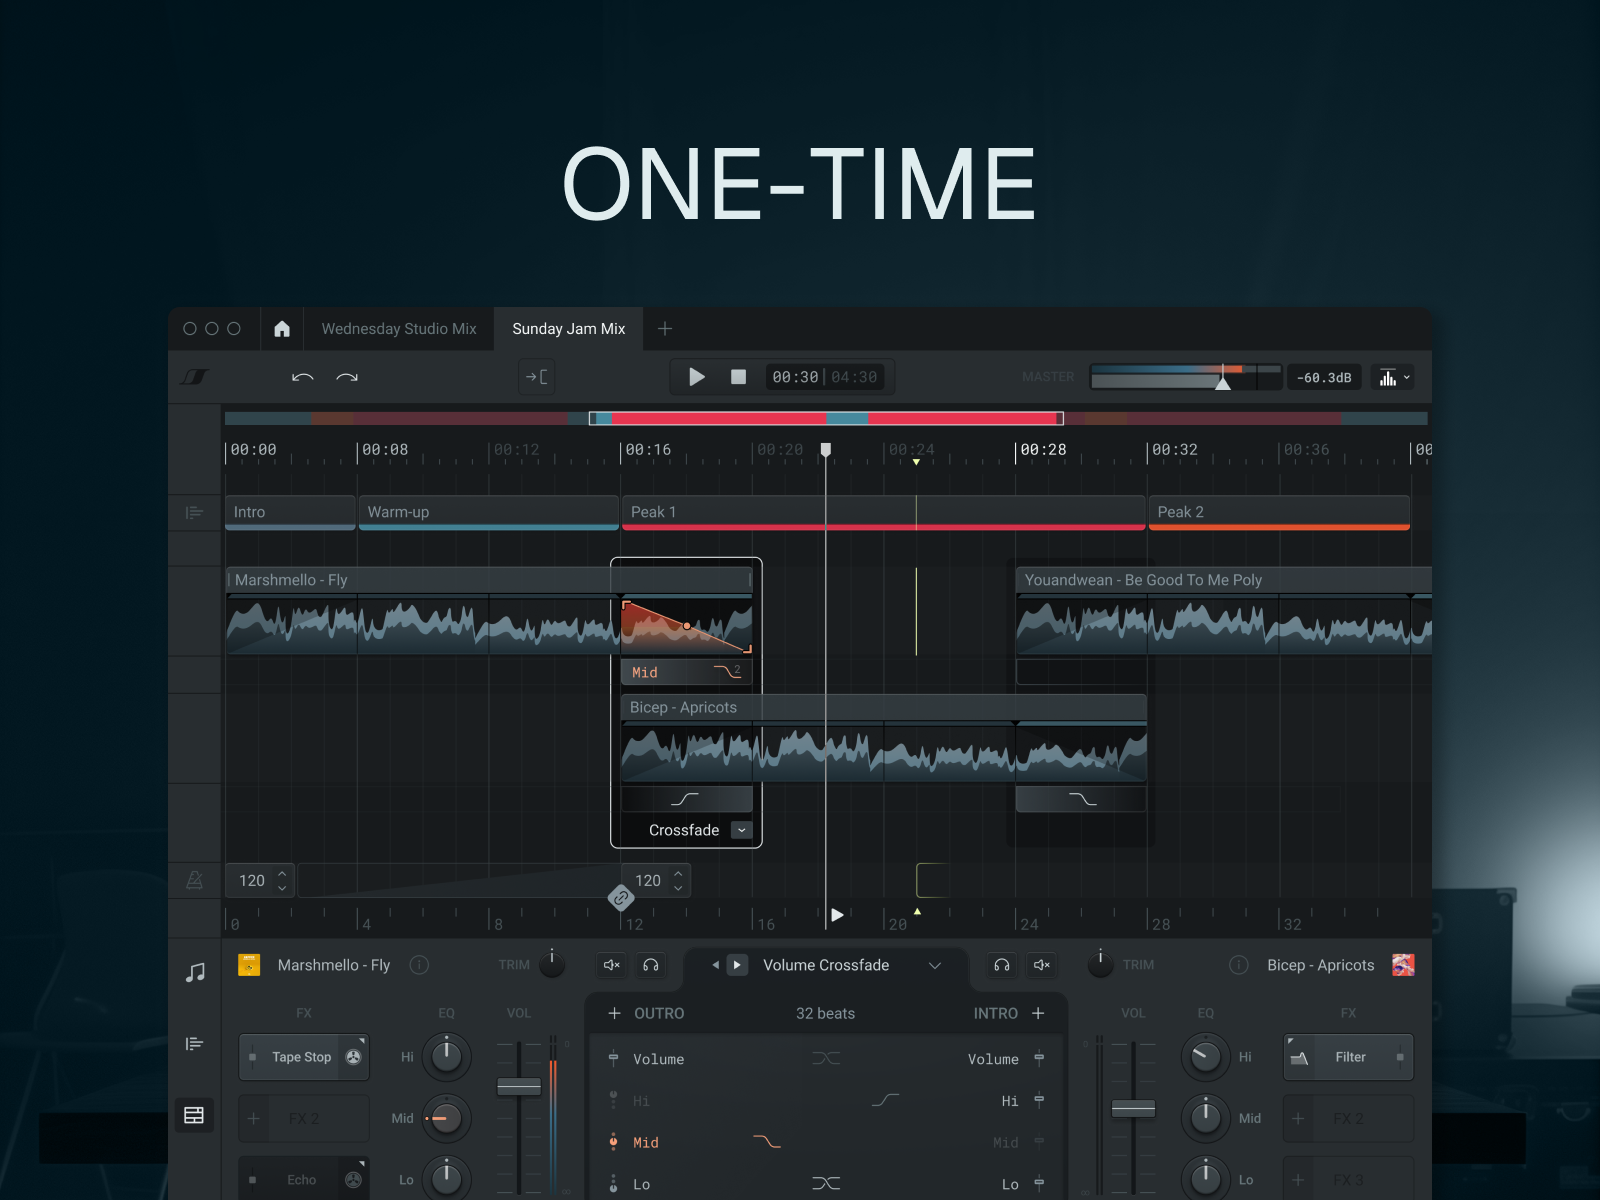Click the Peak 2 section marker

(1278, 512)
